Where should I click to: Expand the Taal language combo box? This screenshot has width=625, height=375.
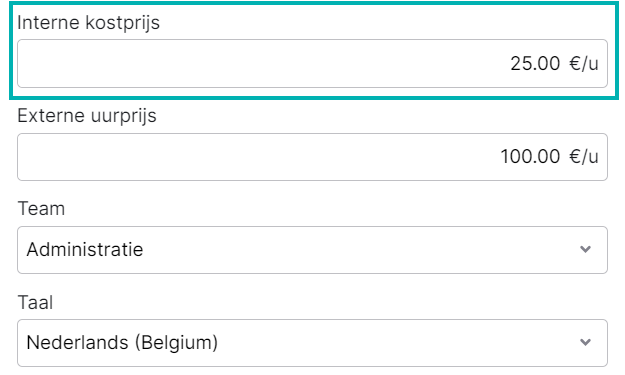click(x=312, y=343)
